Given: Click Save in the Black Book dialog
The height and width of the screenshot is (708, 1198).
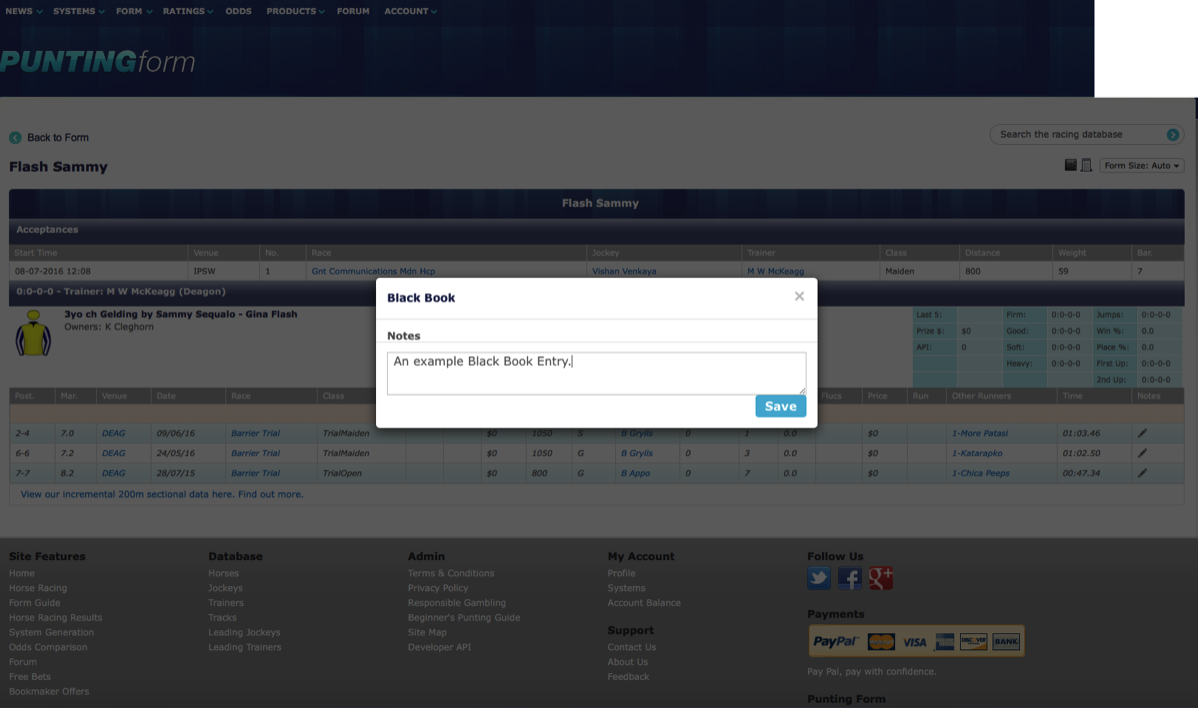Looking at the screenshot, I should [x=780, y=406].
